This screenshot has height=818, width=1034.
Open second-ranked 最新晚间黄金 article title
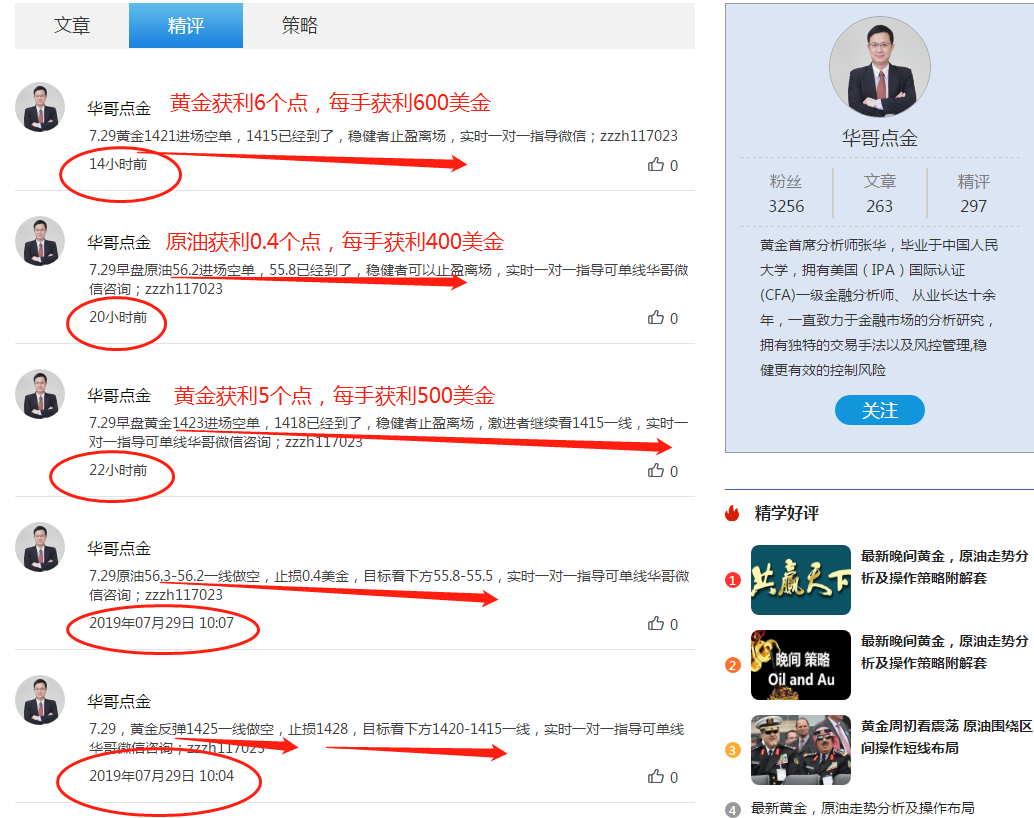coord(944,652)
